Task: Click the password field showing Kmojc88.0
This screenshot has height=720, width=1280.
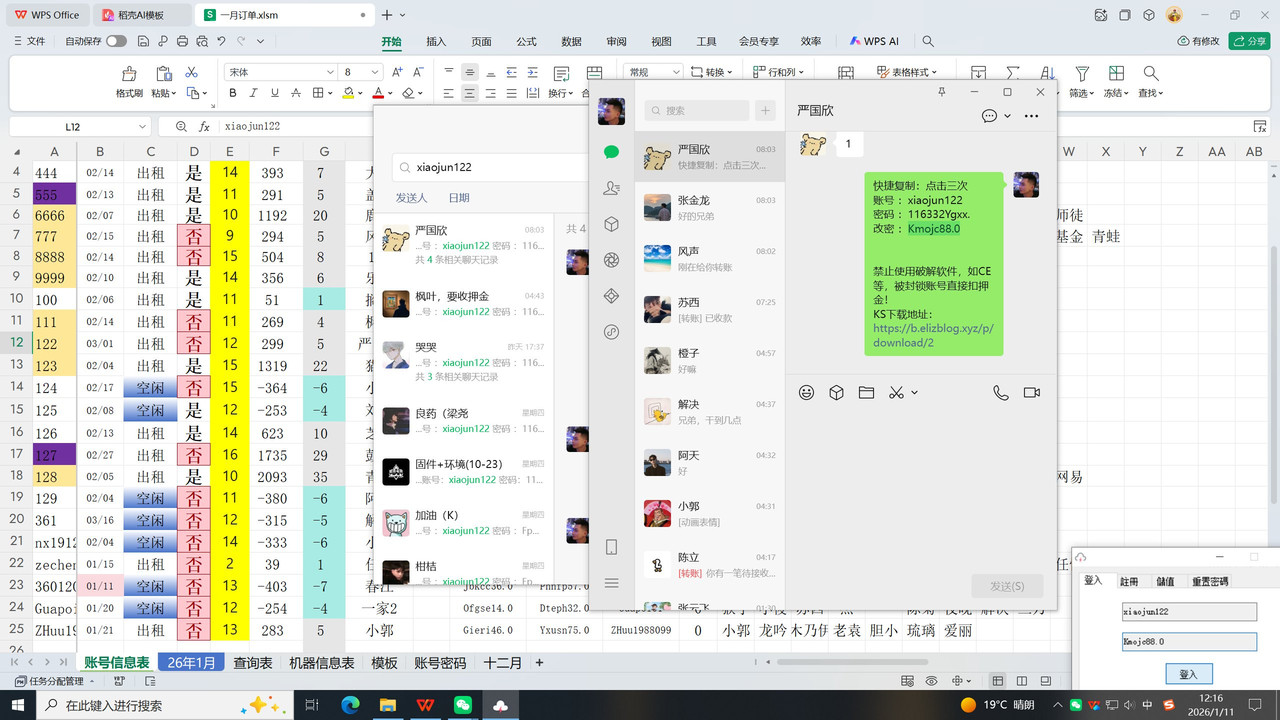Action: click(x=1189, y=642)
